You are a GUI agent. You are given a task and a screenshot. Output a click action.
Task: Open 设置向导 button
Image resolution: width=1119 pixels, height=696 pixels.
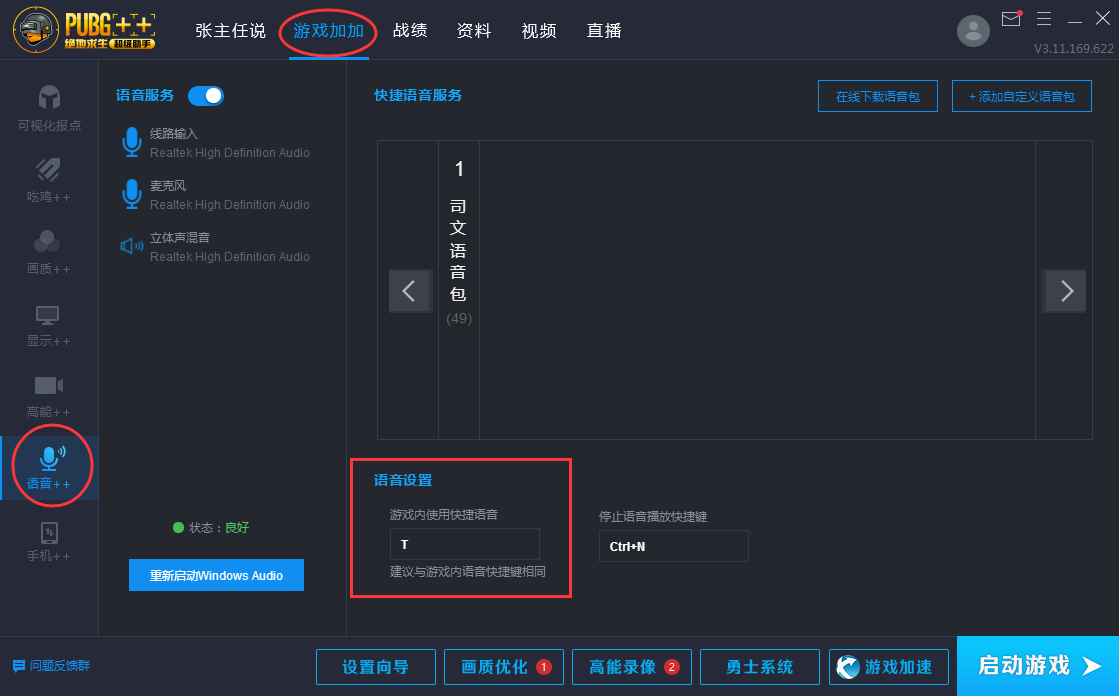pos(376,667)
